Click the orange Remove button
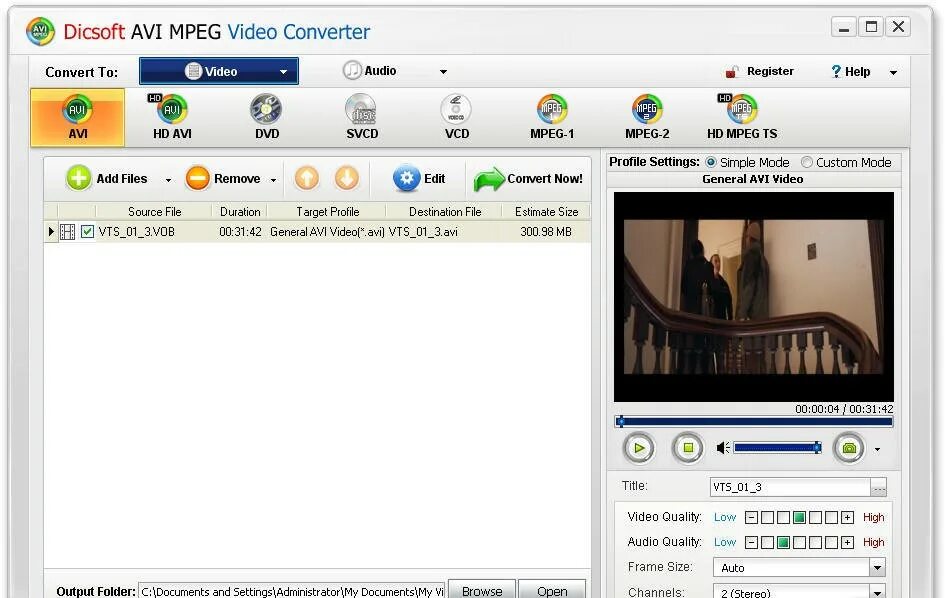 (223, 178)
